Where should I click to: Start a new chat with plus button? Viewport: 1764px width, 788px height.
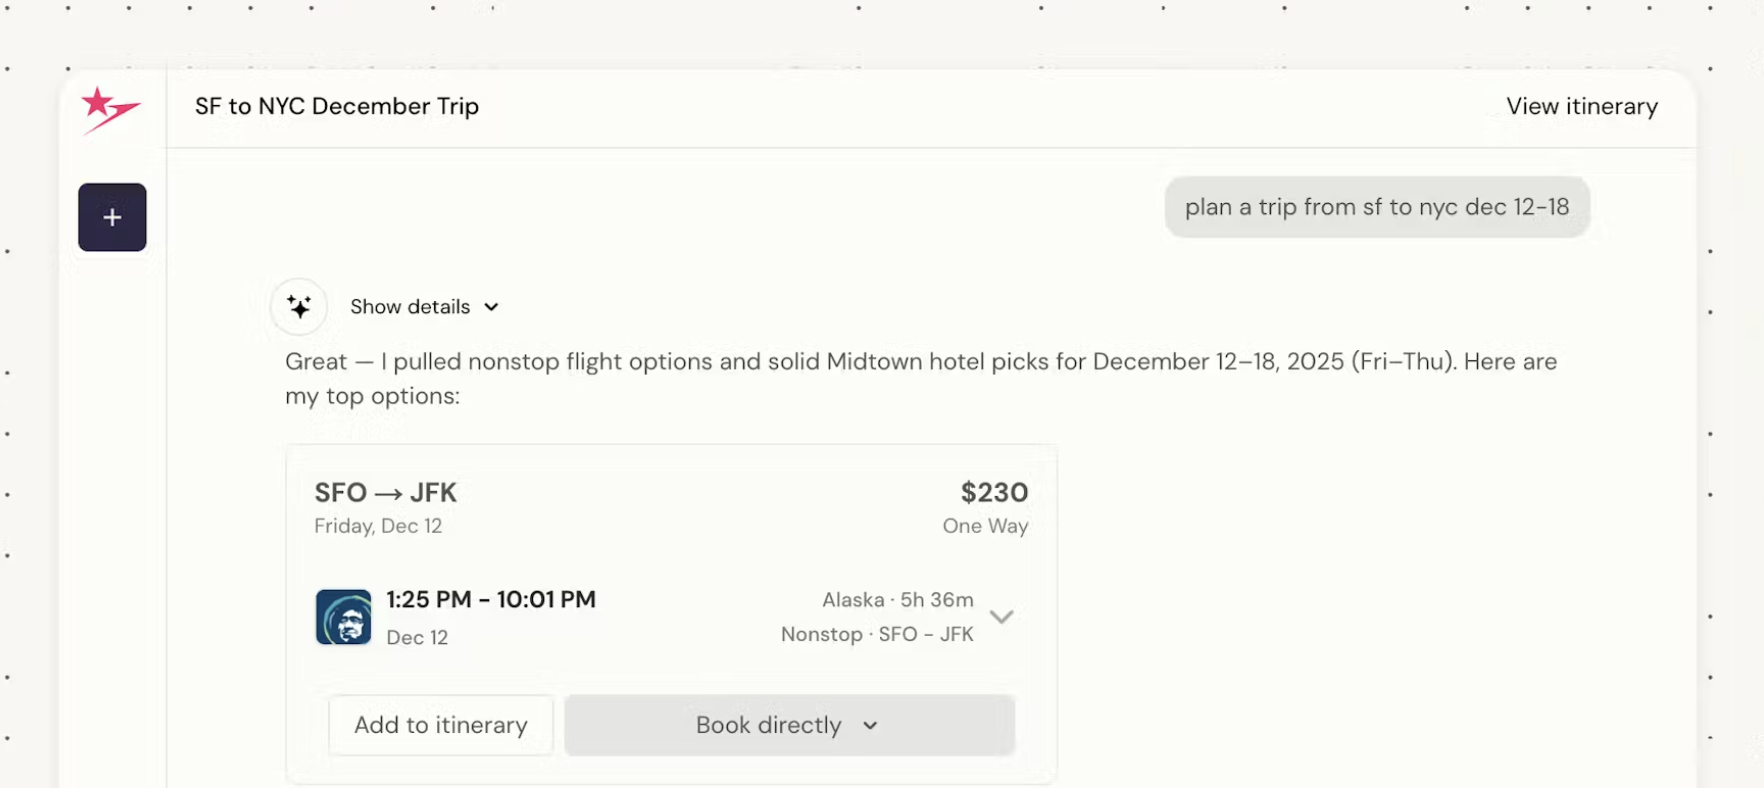112,217
